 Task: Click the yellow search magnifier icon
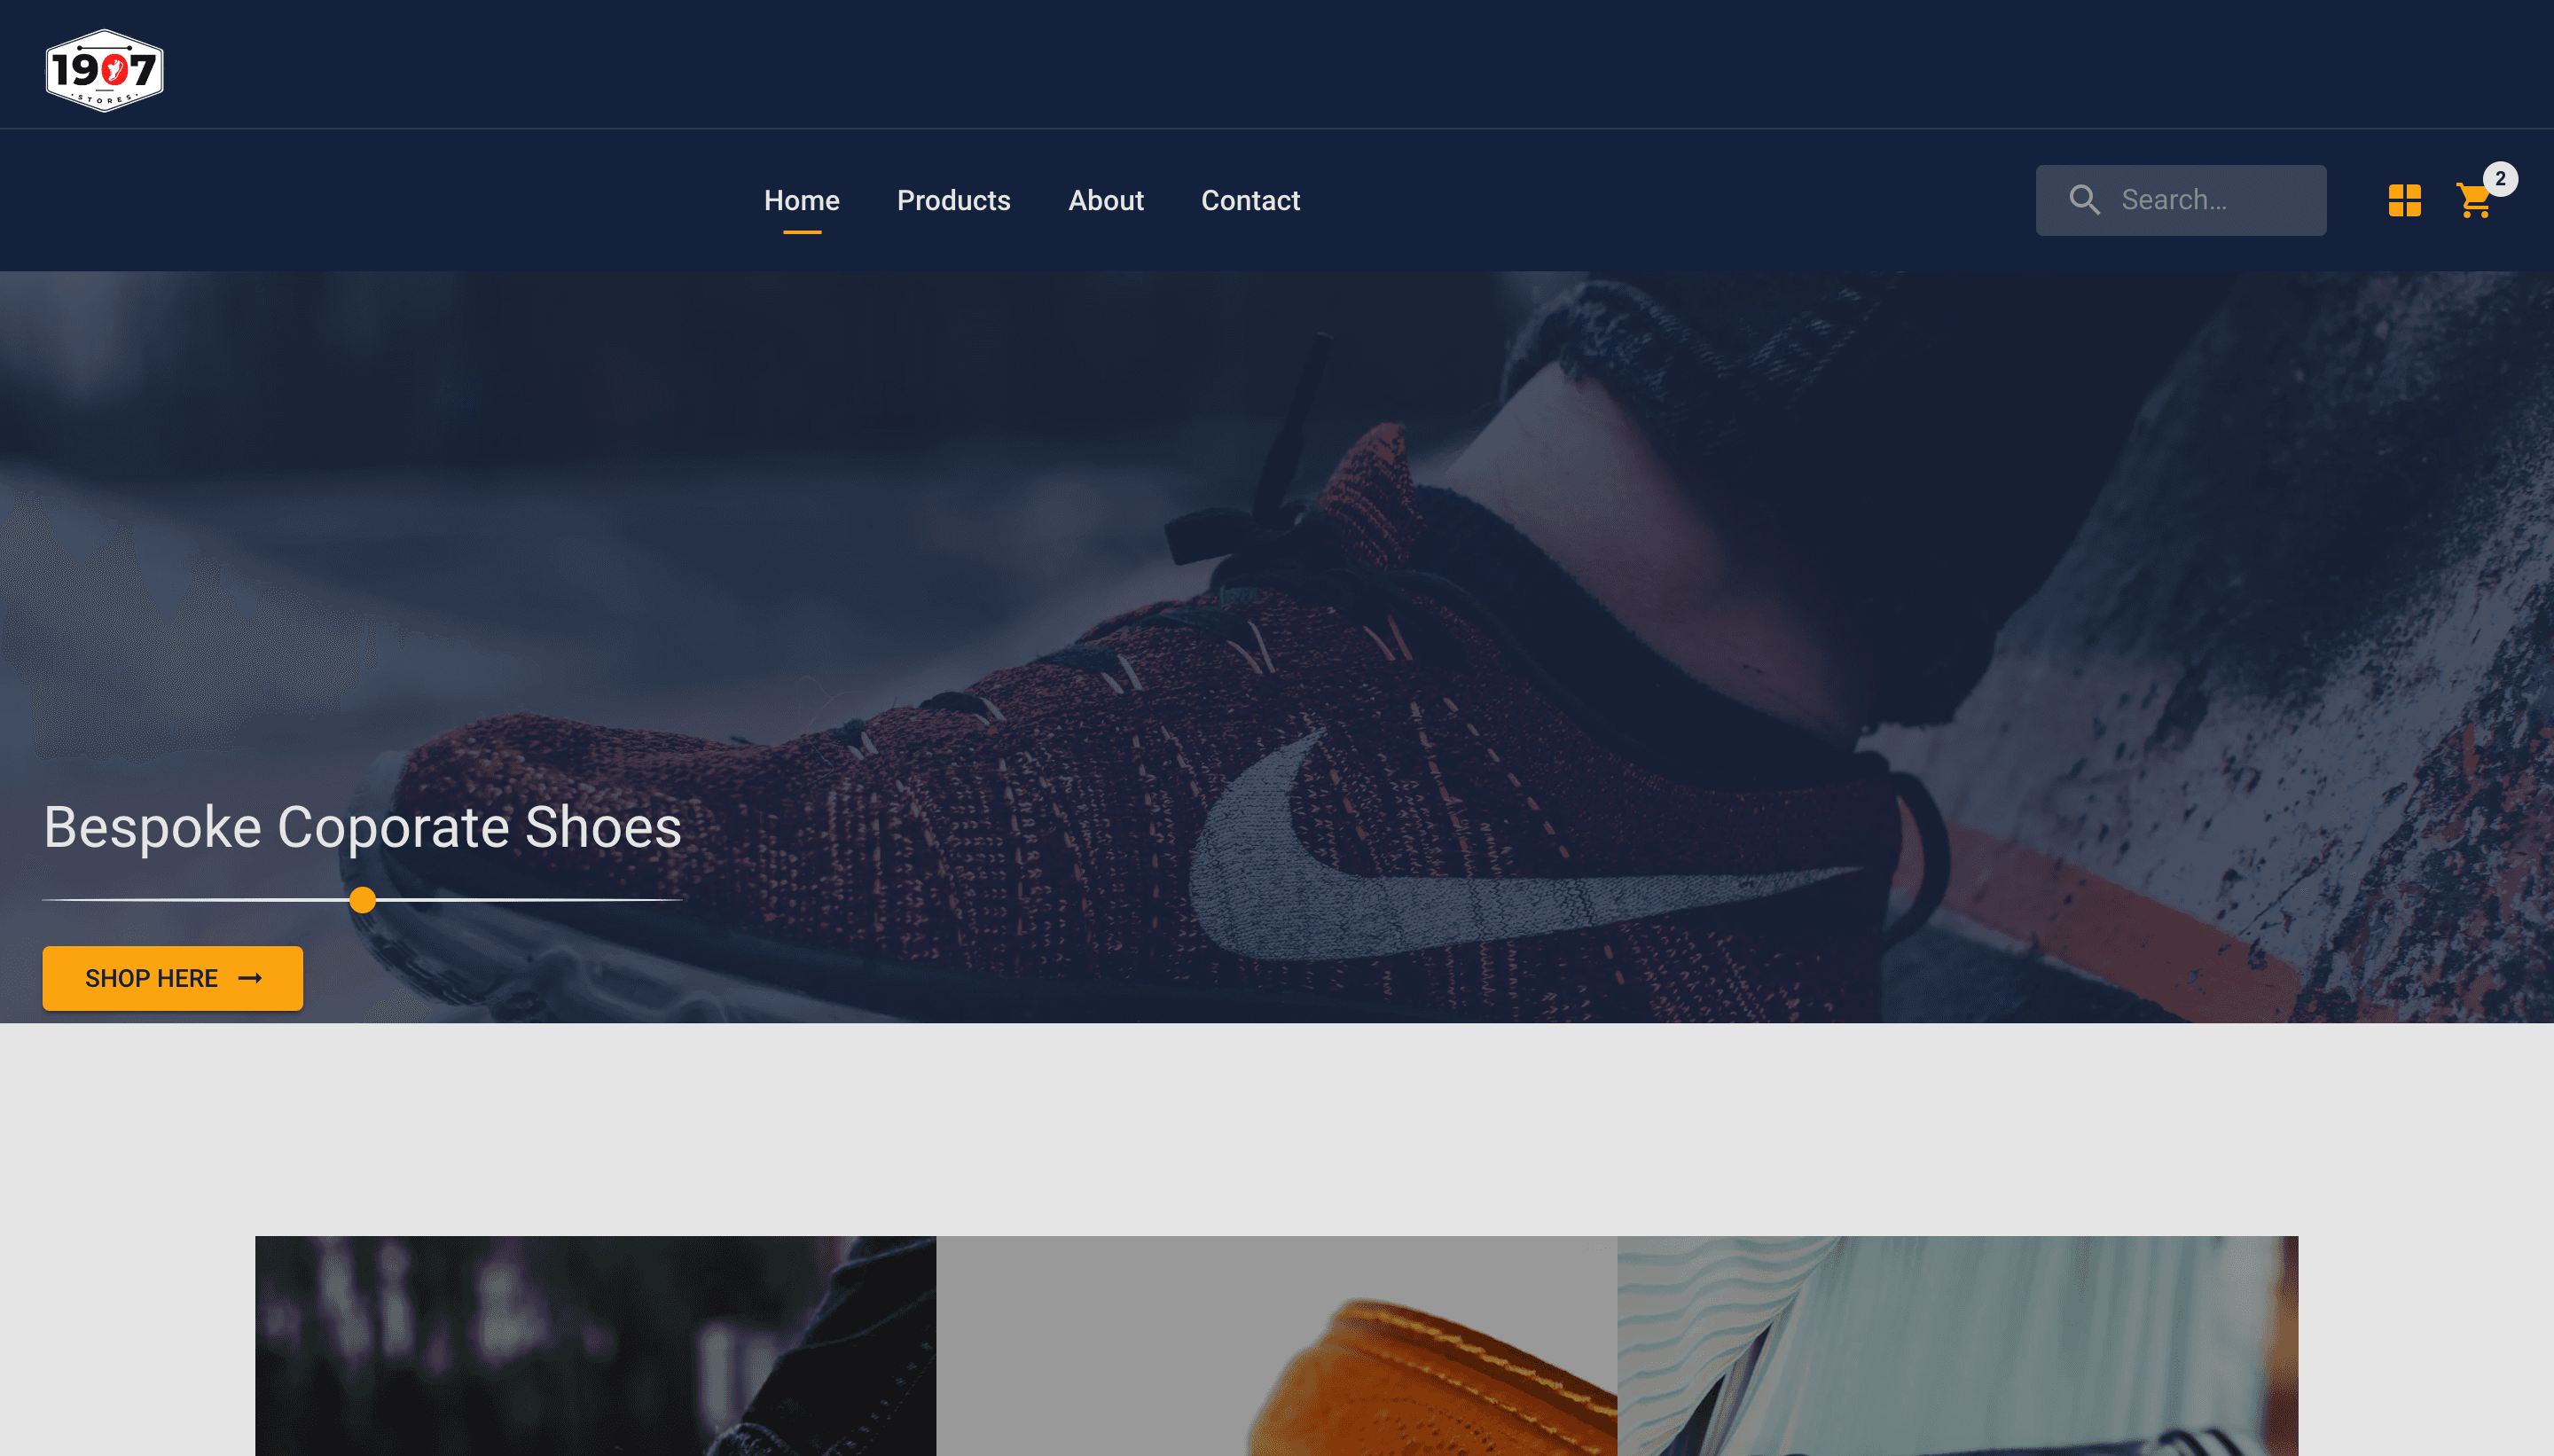click(x=2086, y=200)
